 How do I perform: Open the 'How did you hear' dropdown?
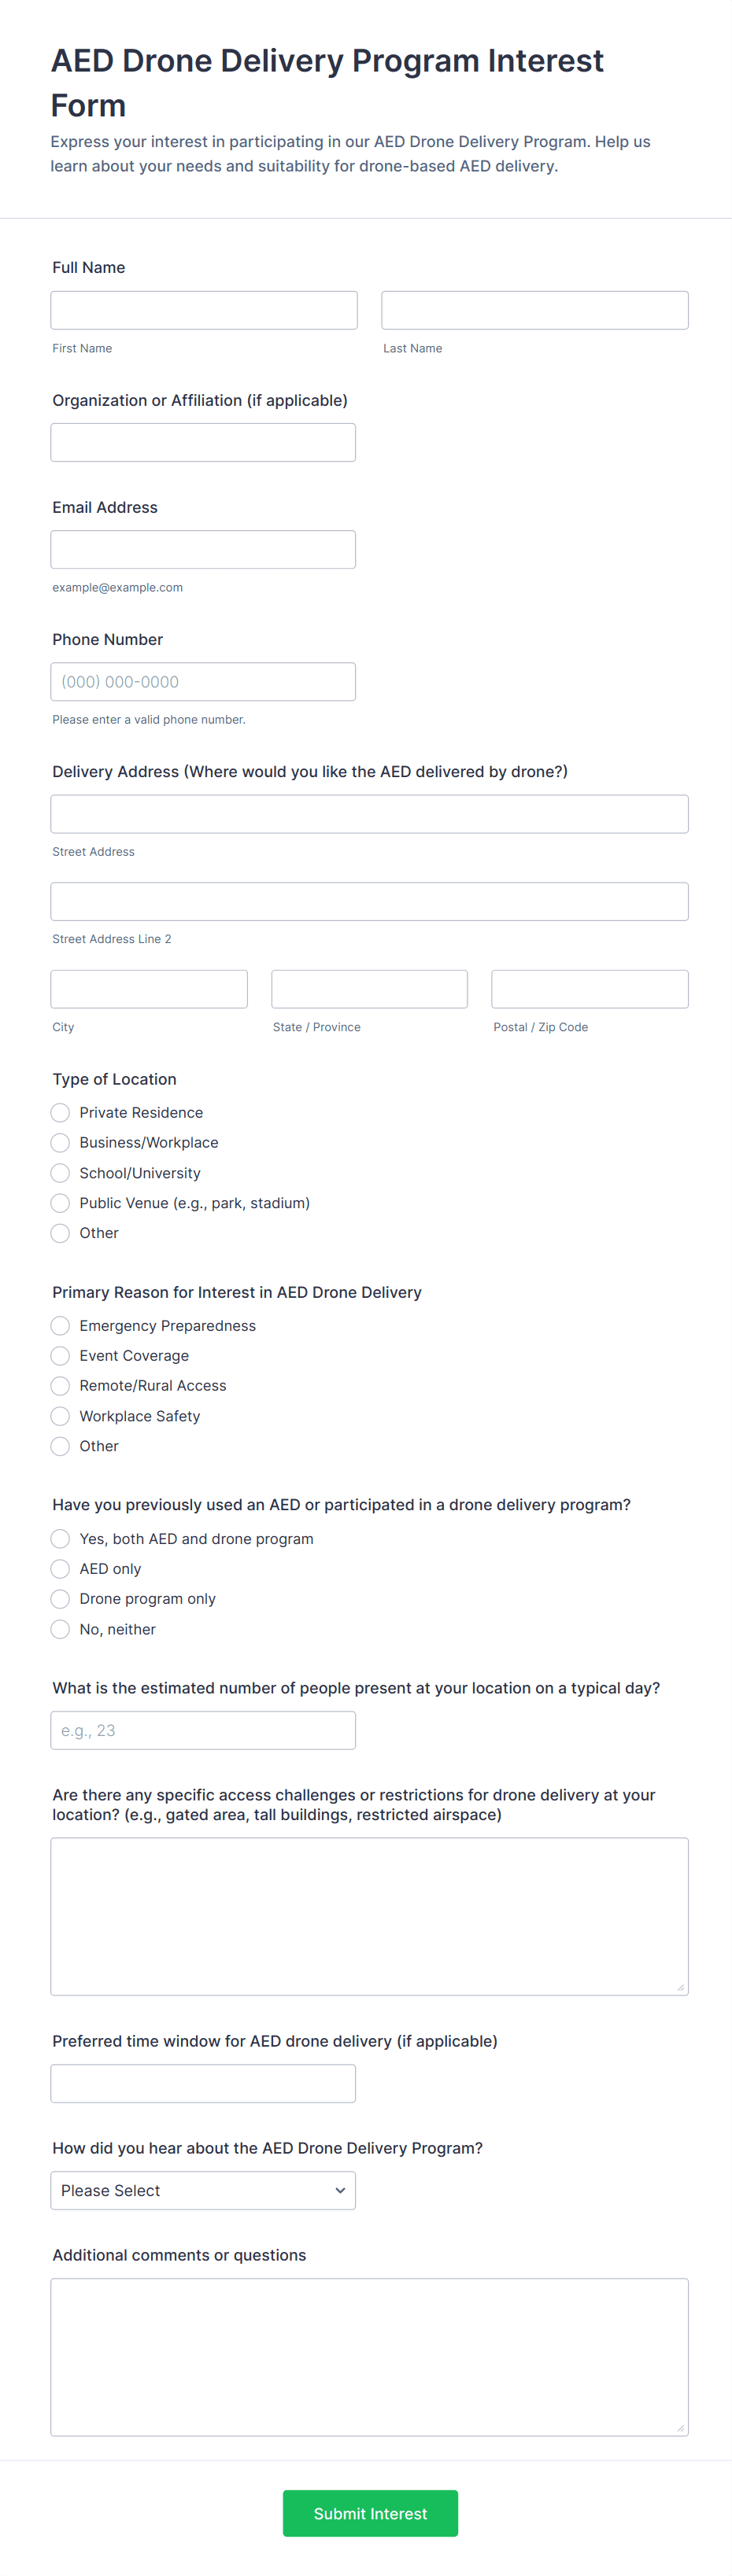(203, 2190)
